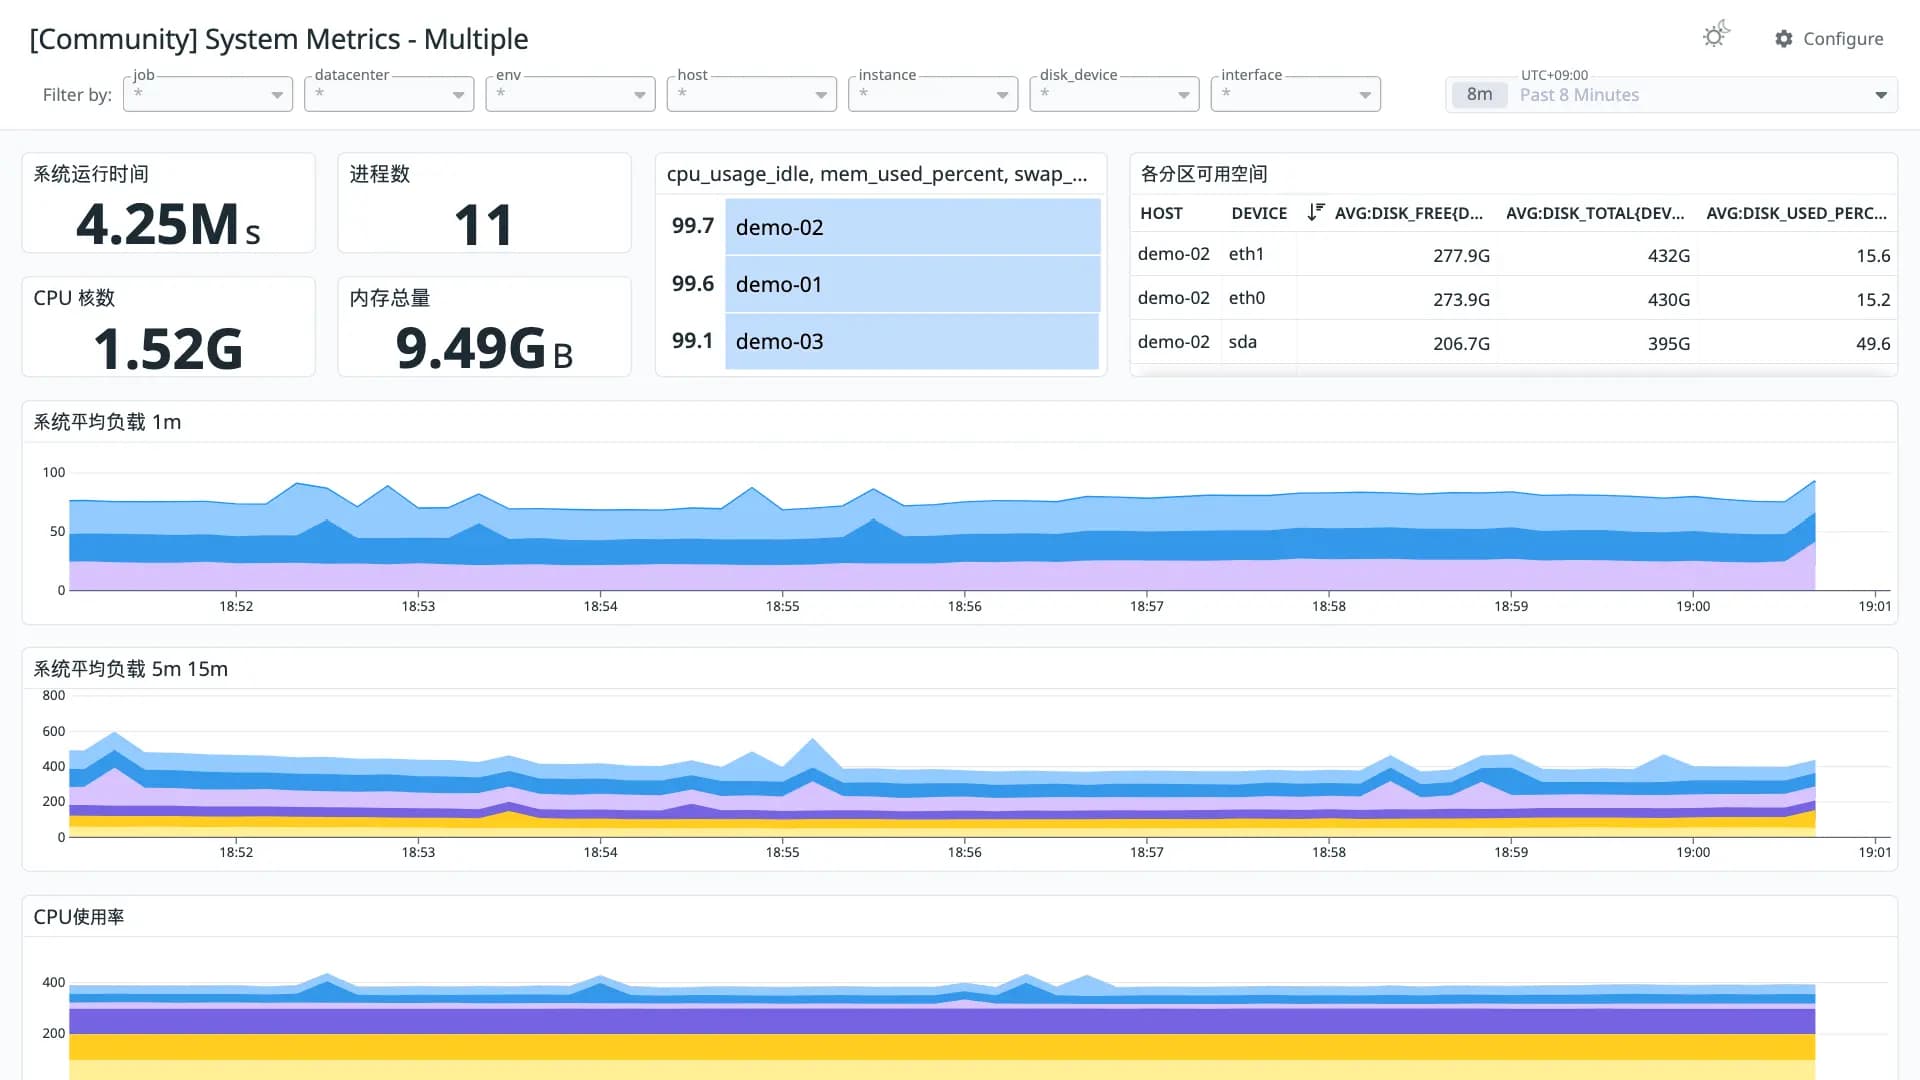Click the cpu_usage_idle, mem_used_percent panel title
The width and height of the screenshot is (1920, 1080).
(x=877, y=174)
